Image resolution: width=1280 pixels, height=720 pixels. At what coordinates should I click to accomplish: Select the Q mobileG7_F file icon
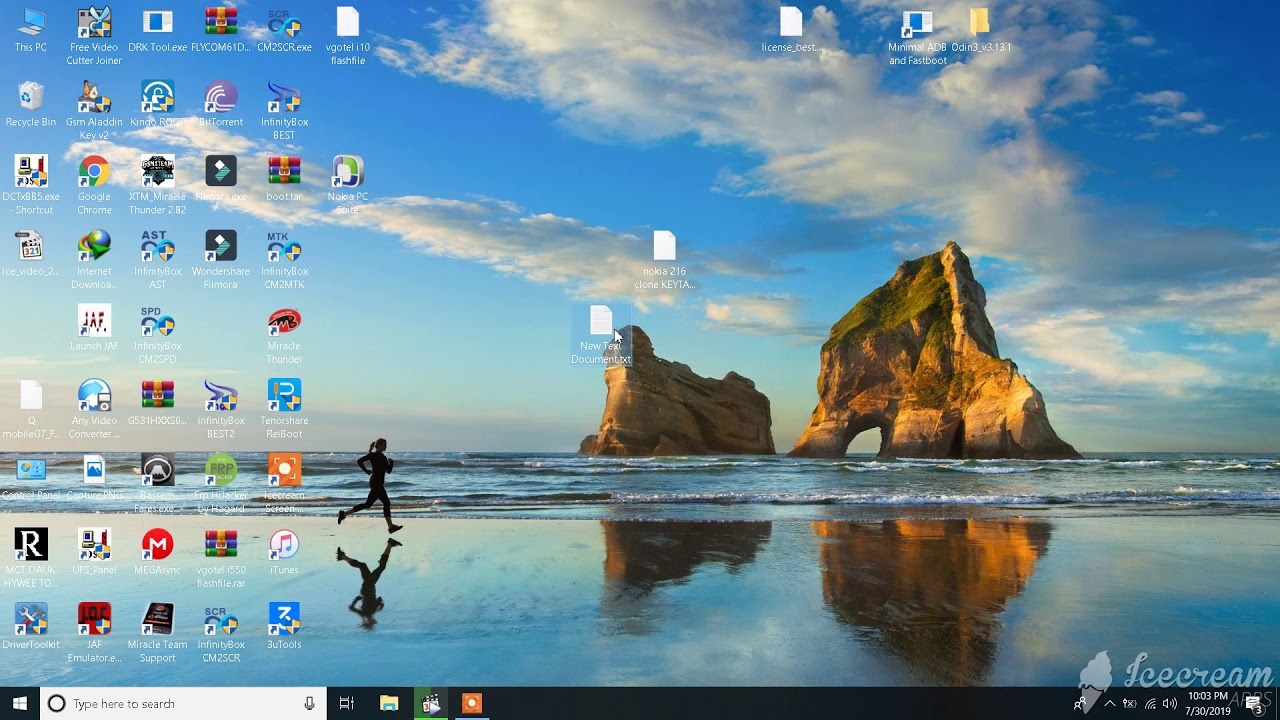coord(31,409)
